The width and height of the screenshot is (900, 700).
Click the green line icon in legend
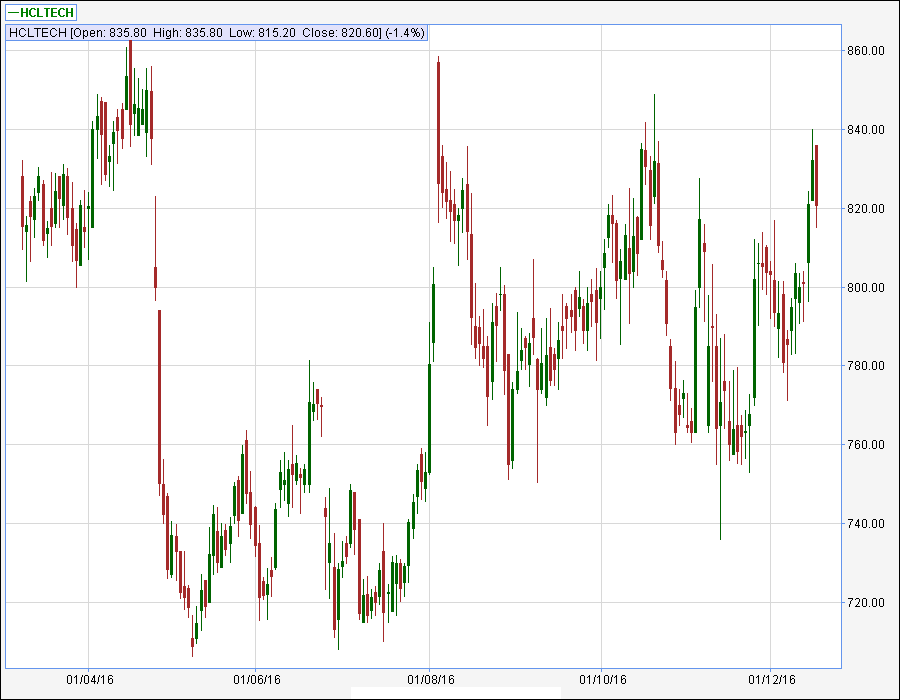pyautogui.click(x=13, y=13)
